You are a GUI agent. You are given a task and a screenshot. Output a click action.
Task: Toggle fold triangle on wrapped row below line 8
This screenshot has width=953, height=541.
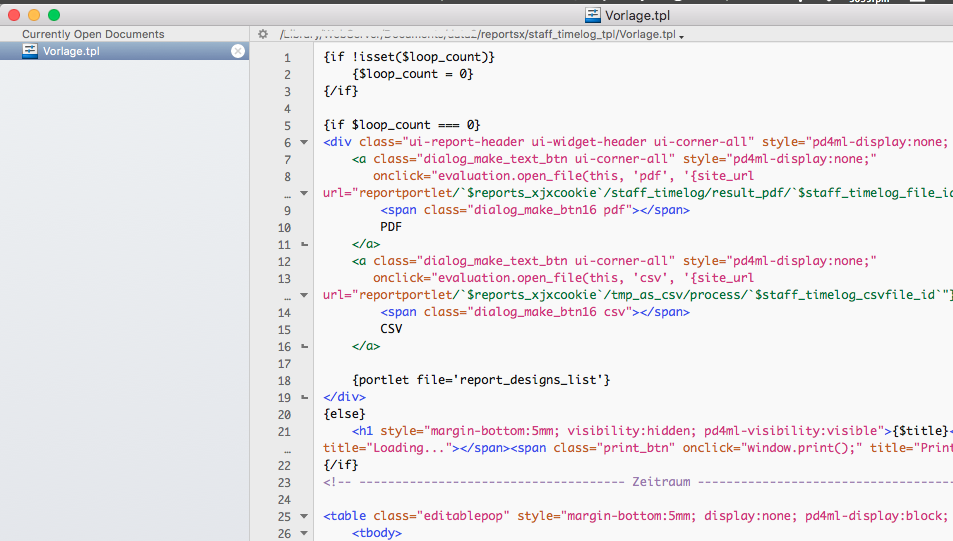tap(304, 194)
